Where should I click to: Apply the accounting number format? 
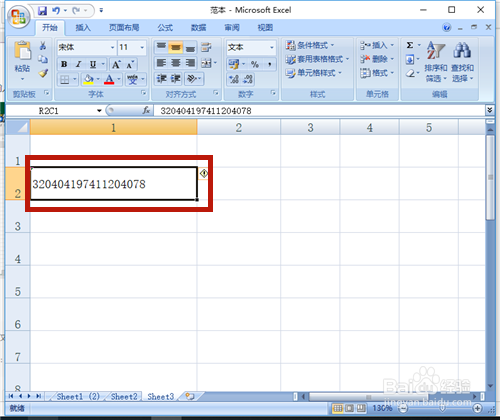[234, 63]
